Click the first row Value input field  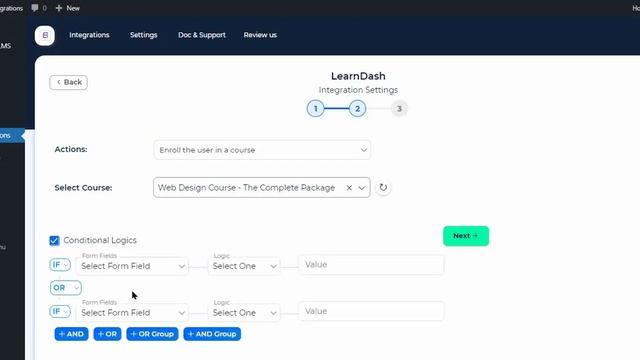click(371, 264)
